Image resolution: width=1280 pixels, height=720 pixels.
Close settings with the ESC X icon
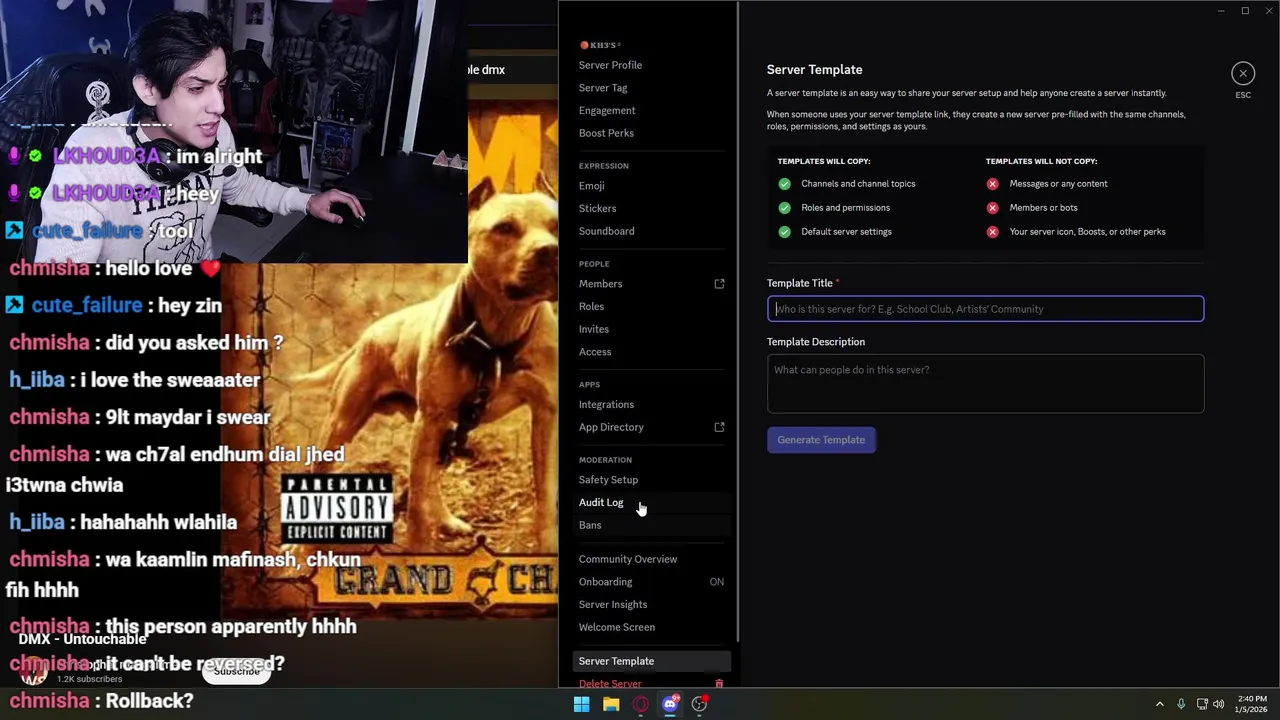[1243, 73]
